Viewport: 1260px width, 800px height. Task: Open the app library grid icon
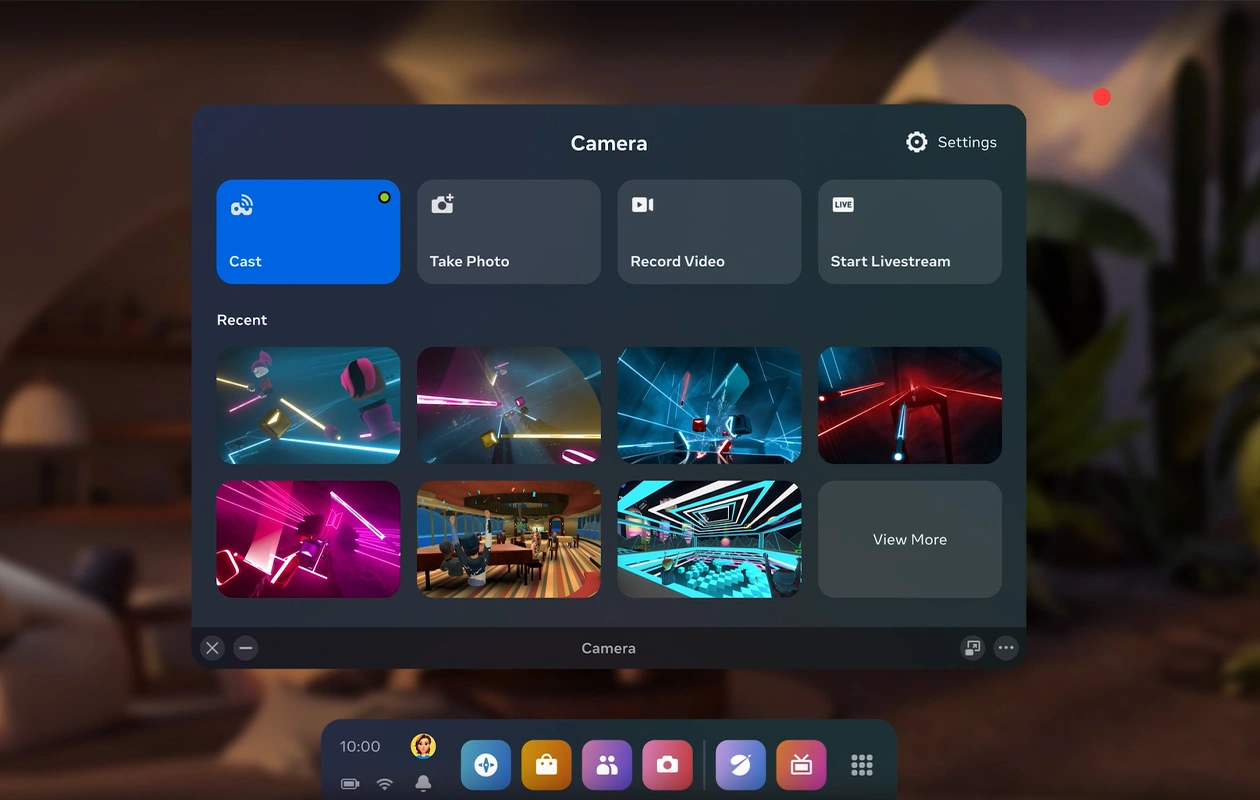click(862, 765)
